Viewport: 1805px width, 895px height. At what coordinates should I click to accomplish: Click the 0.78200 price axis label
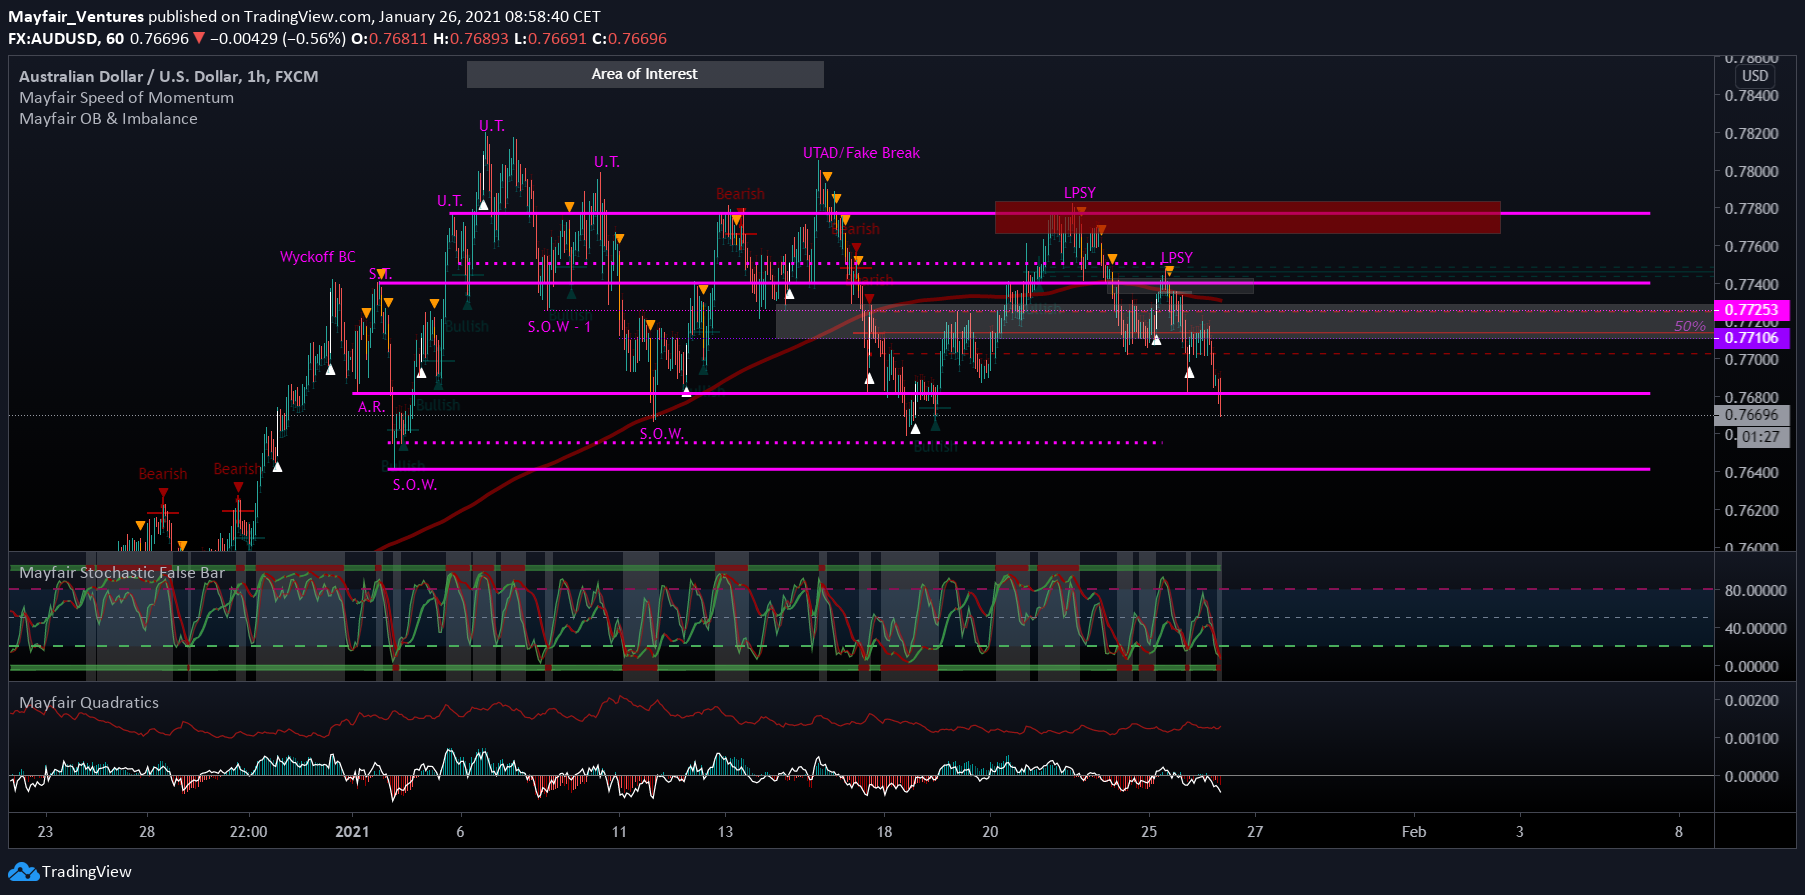[1752, 134]
